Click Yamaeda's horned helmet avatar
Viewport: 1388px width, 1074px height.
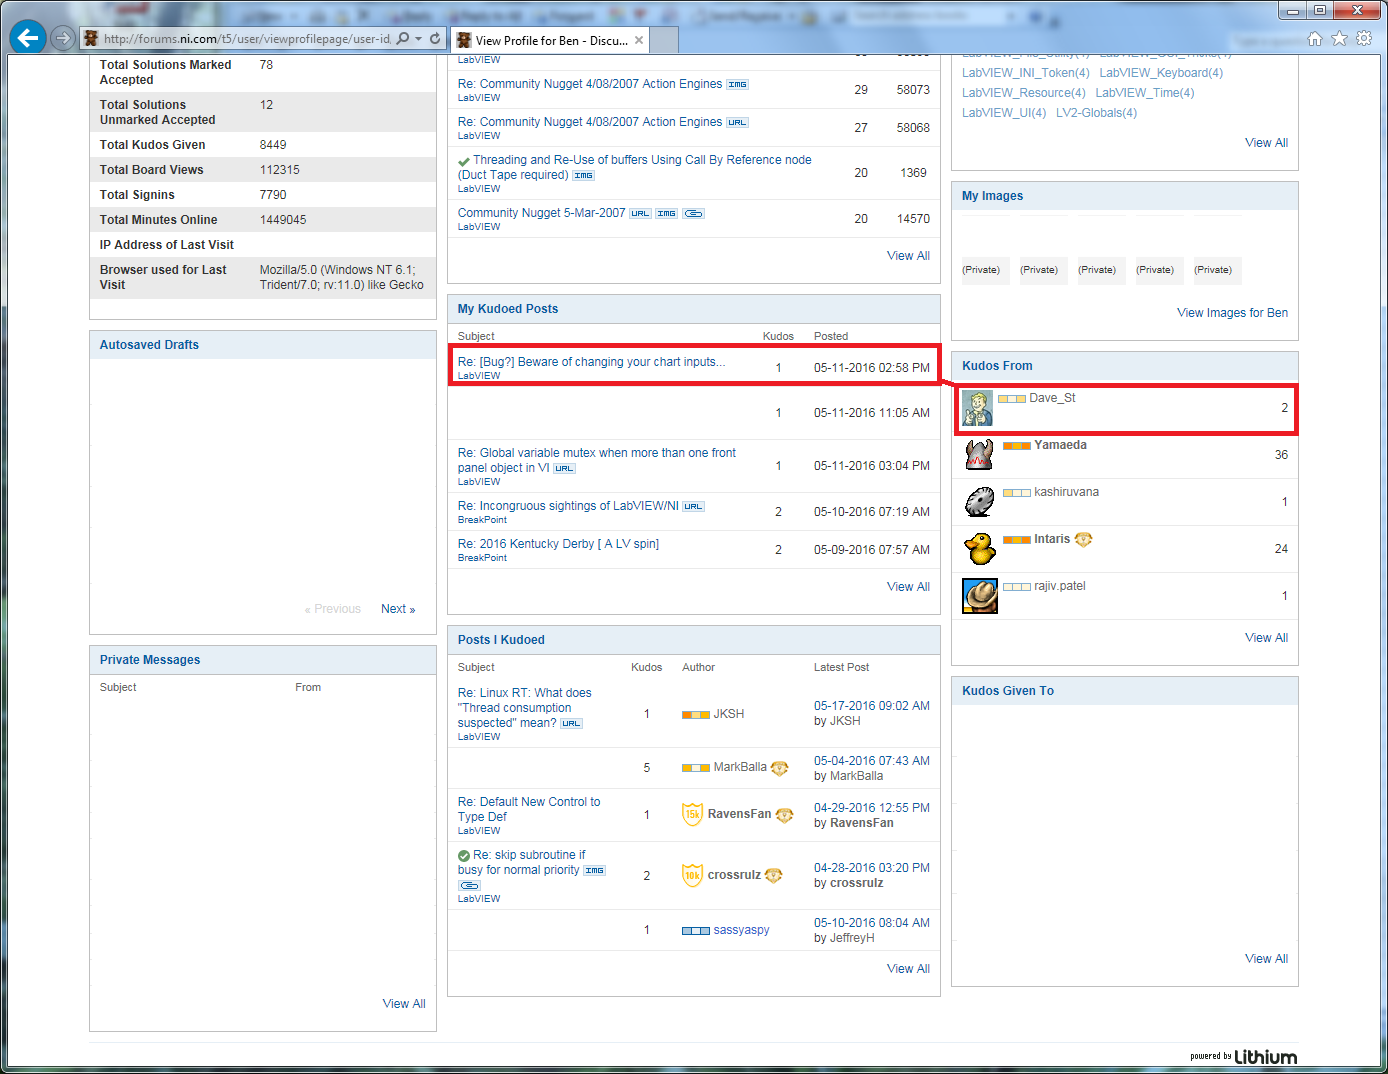pos(979,455)
